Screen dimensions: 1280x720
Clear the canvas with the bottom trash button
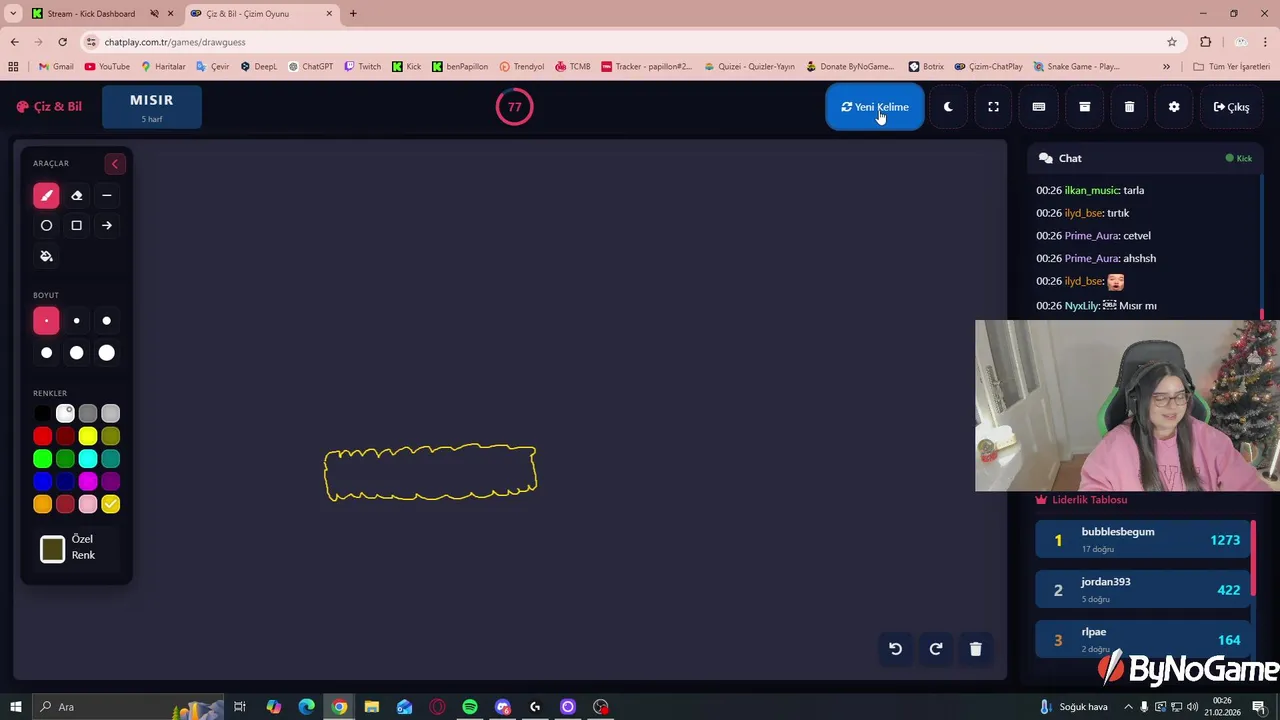pos(976,649)
